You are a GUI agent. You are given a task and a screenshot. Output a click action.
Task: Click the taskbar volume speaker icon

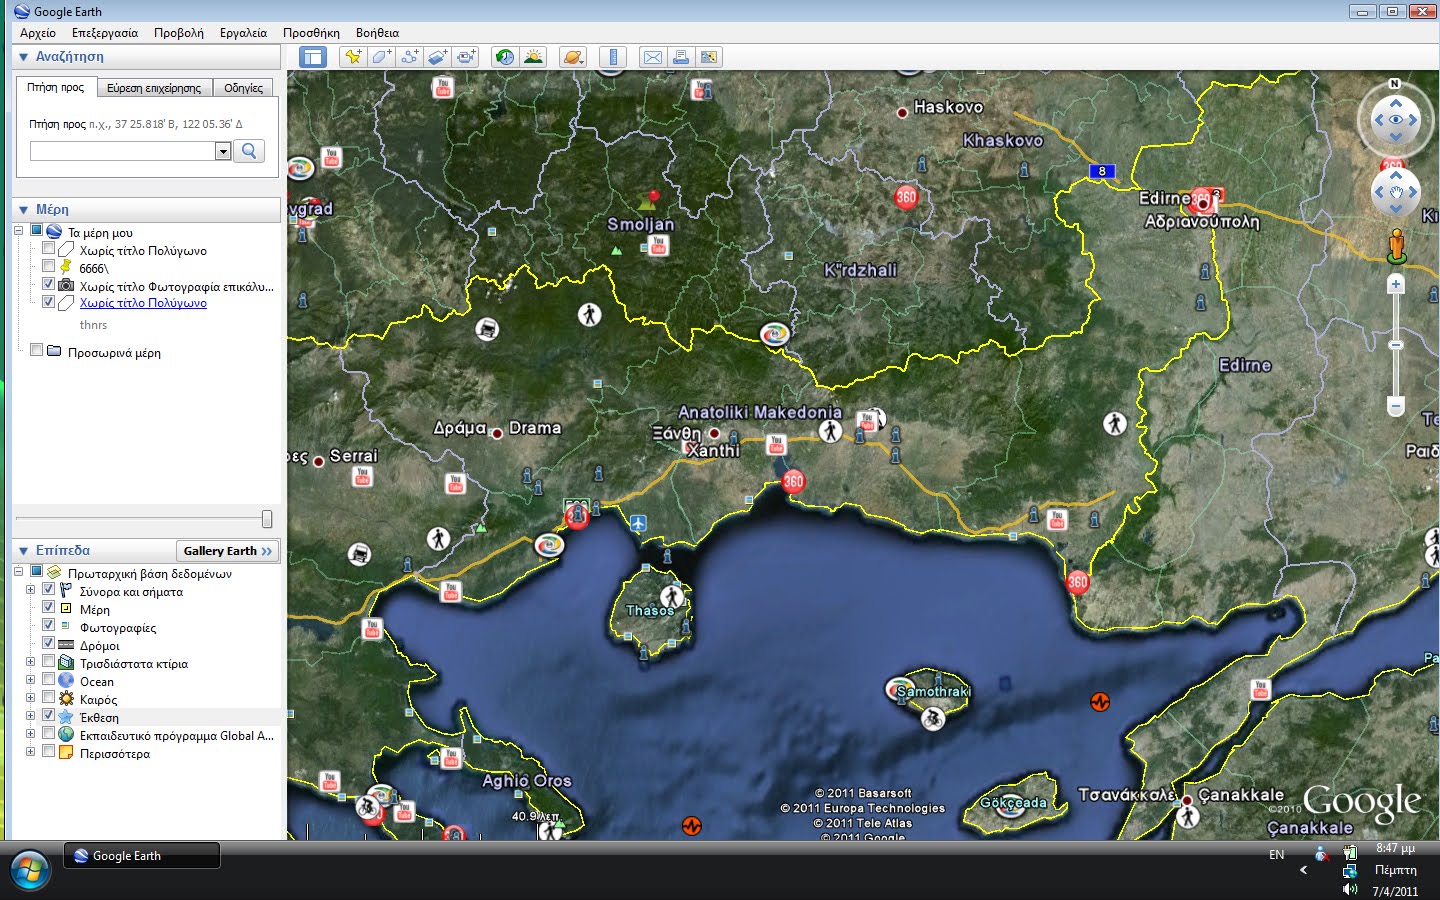pyautogui.click(x=1350, y=889)
